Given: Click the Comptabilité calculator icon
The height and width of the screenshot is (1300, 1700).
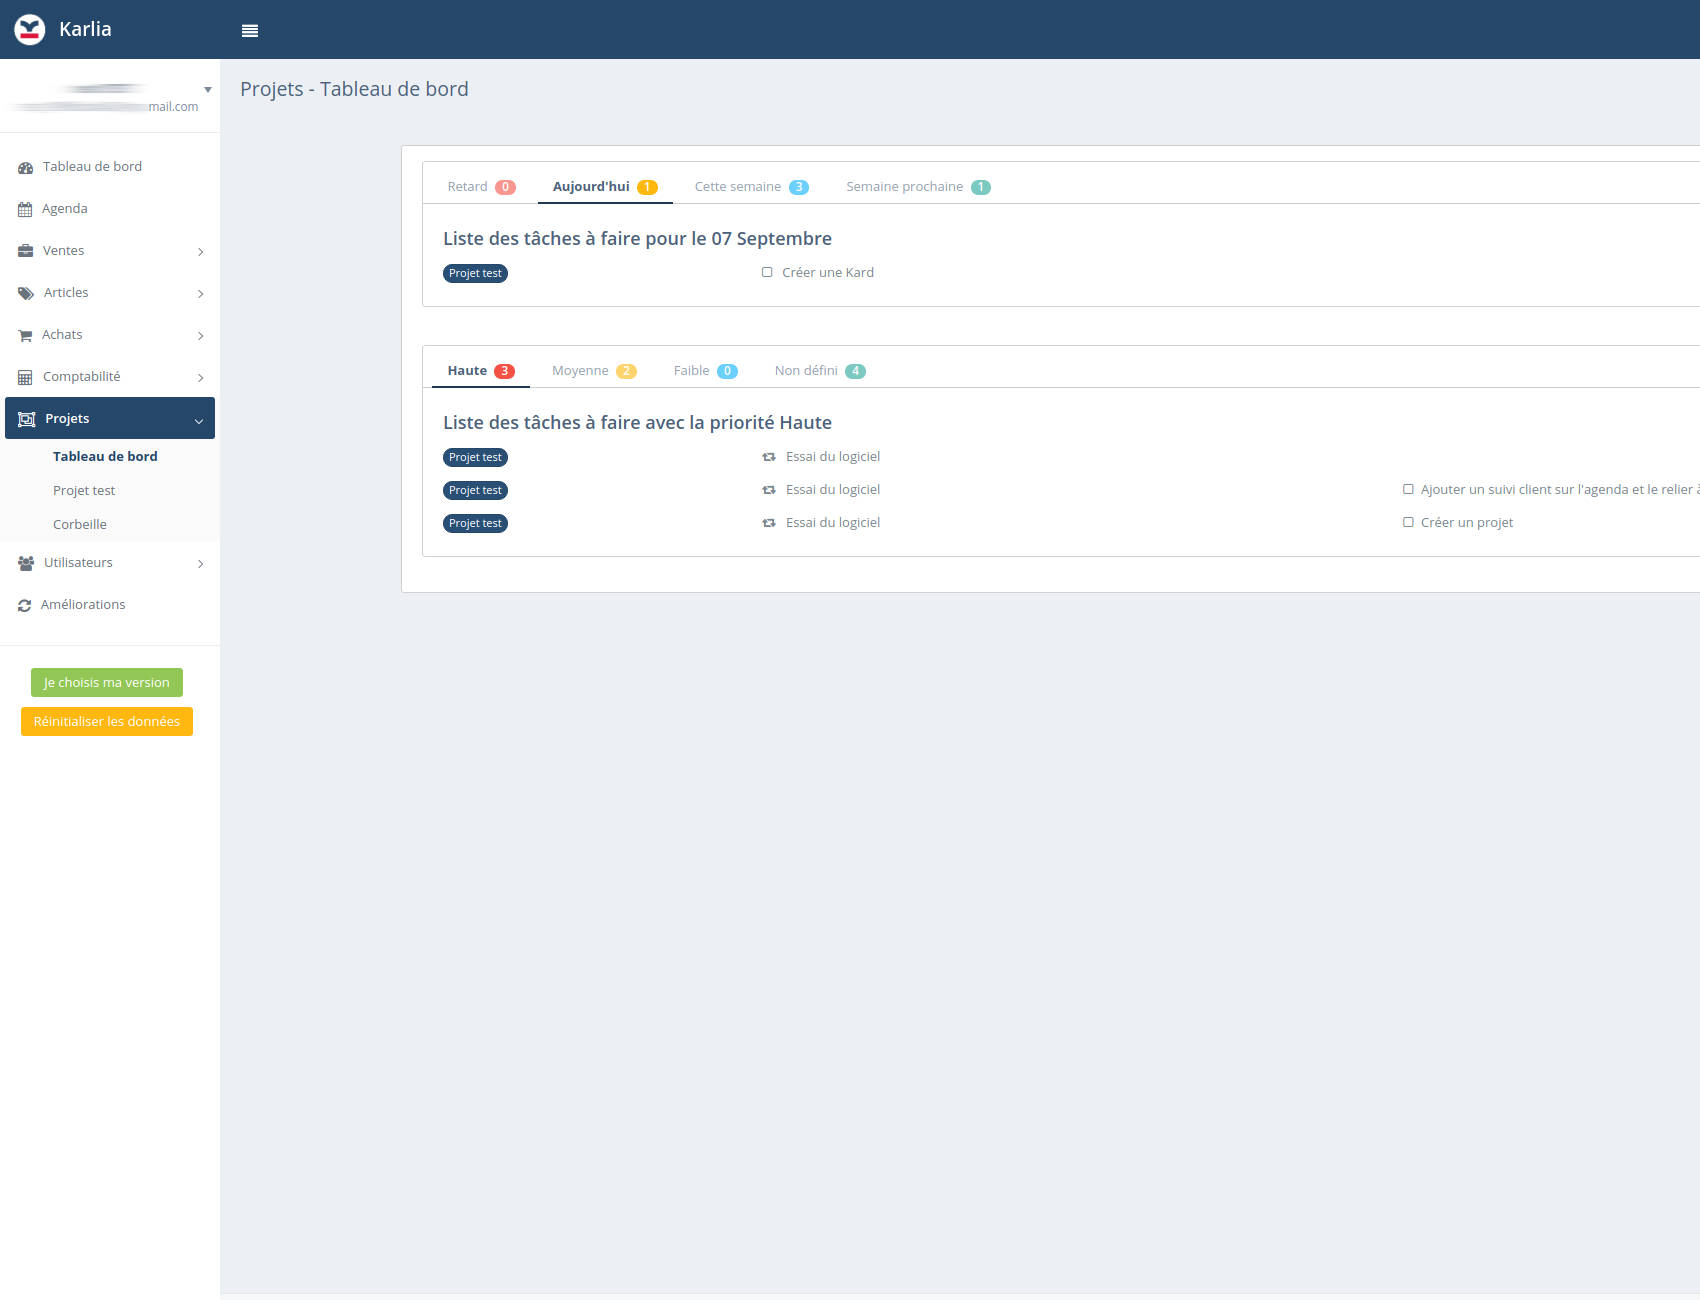Looking at the screenshot, I should pyautogui.click(x=25, y=378).
